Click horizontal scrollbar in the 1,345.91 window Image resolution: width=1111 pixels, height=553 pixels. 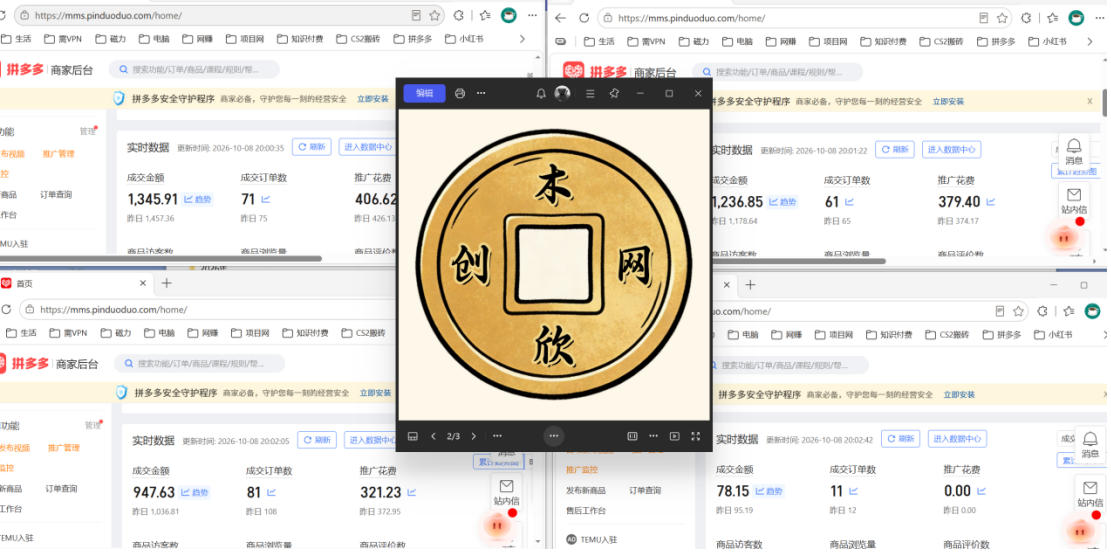pos(161,258)
